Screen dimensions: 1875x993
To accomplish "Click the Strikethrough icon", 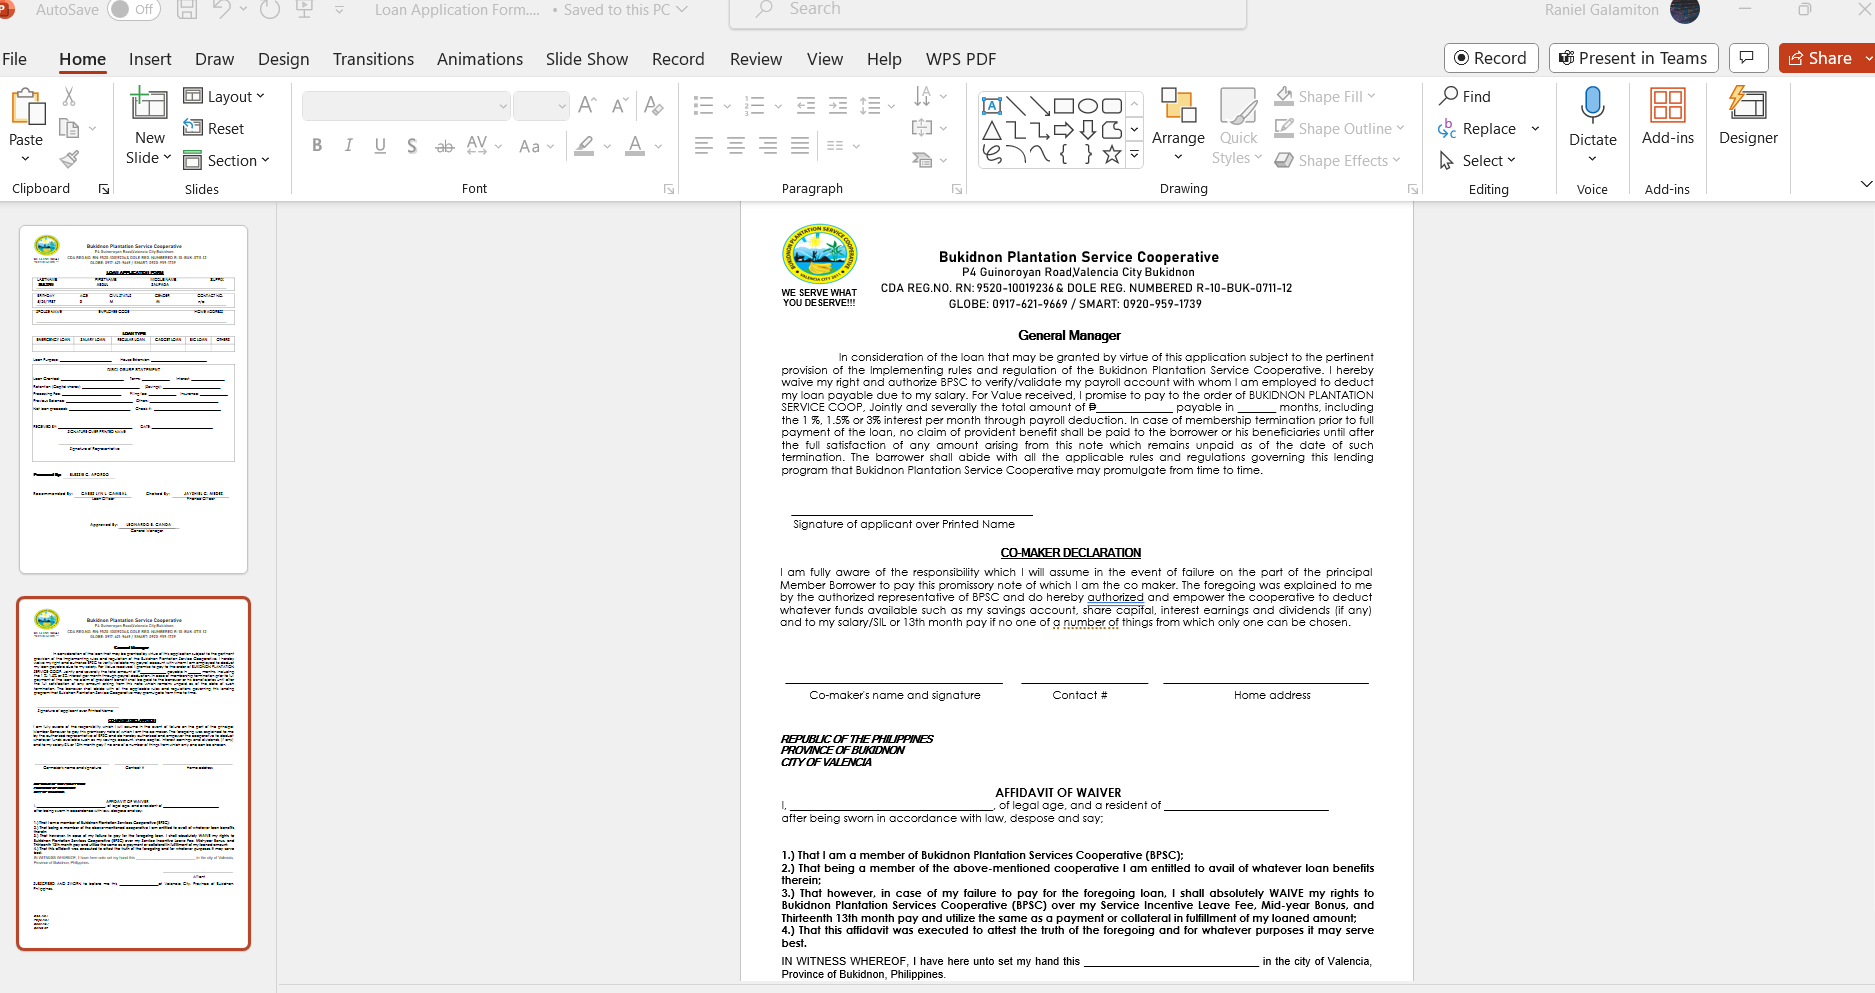I will coord(444,145).
